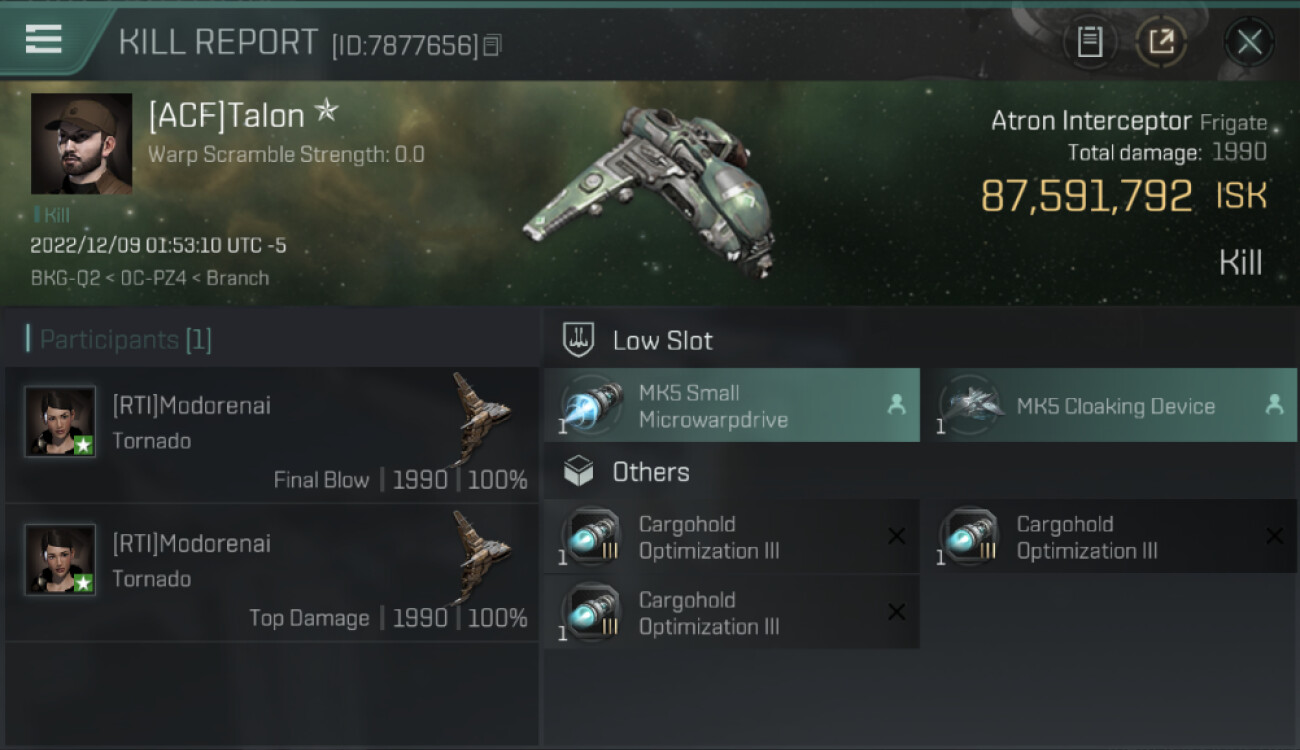The height and width of the screenshot is (750, 1300).
Task: Open Modorenai Final Blow participant entry
Action: (x=271, y=434)
